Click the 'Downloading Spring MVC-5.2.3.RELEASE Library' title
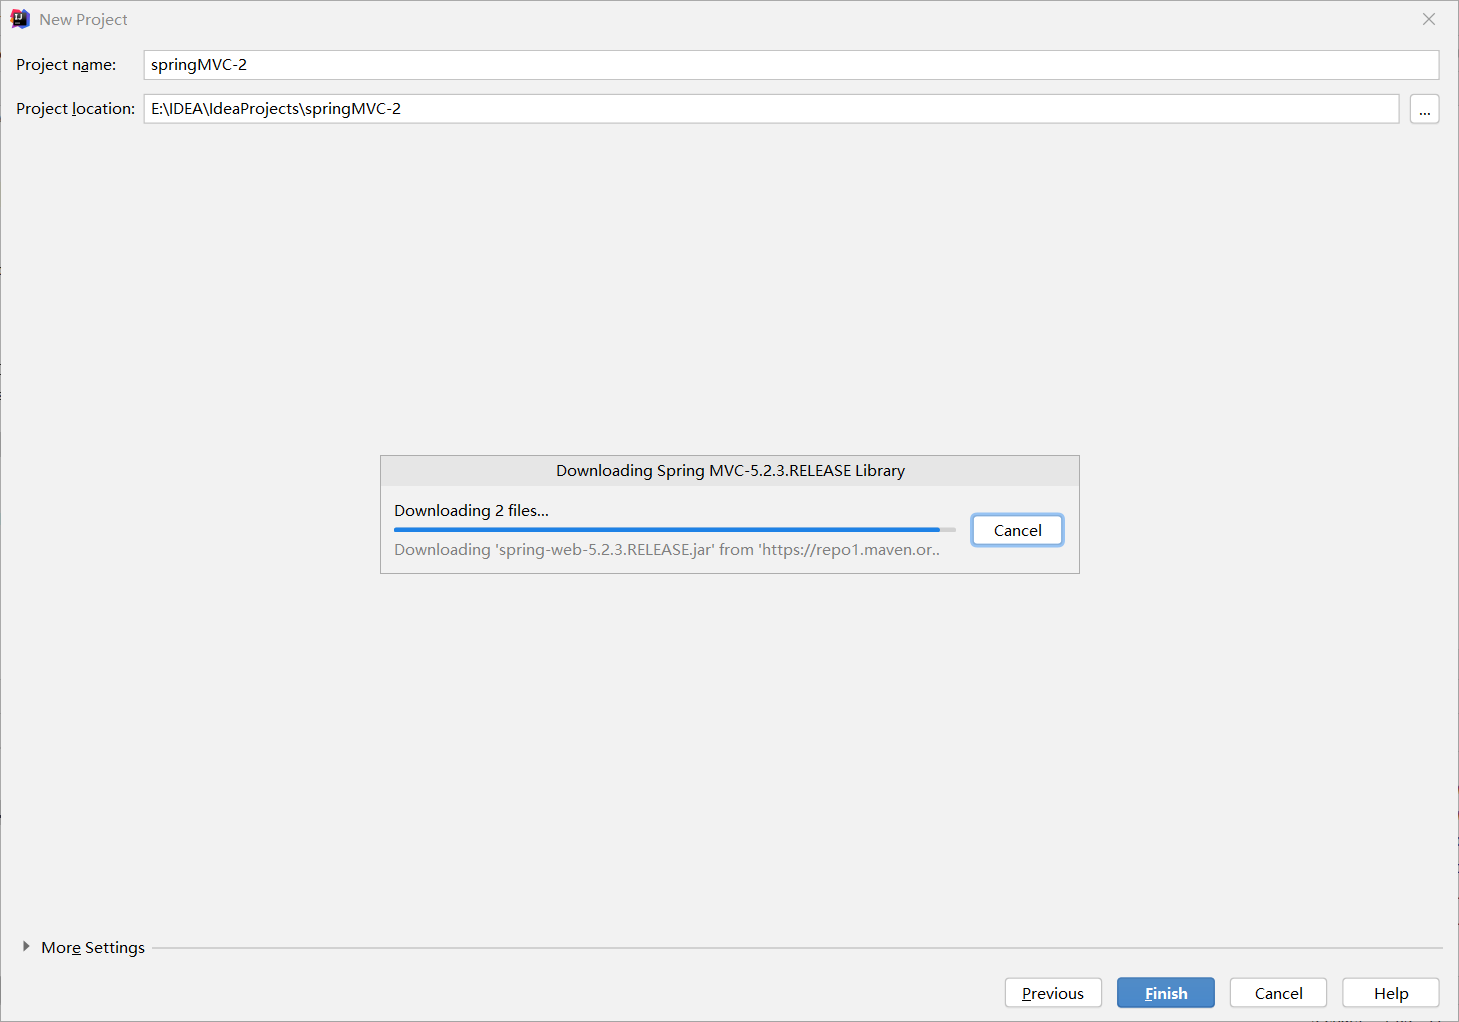The width and height of the screenshot is (1459, 1022). pyautogui.click(x=730, y=470)
